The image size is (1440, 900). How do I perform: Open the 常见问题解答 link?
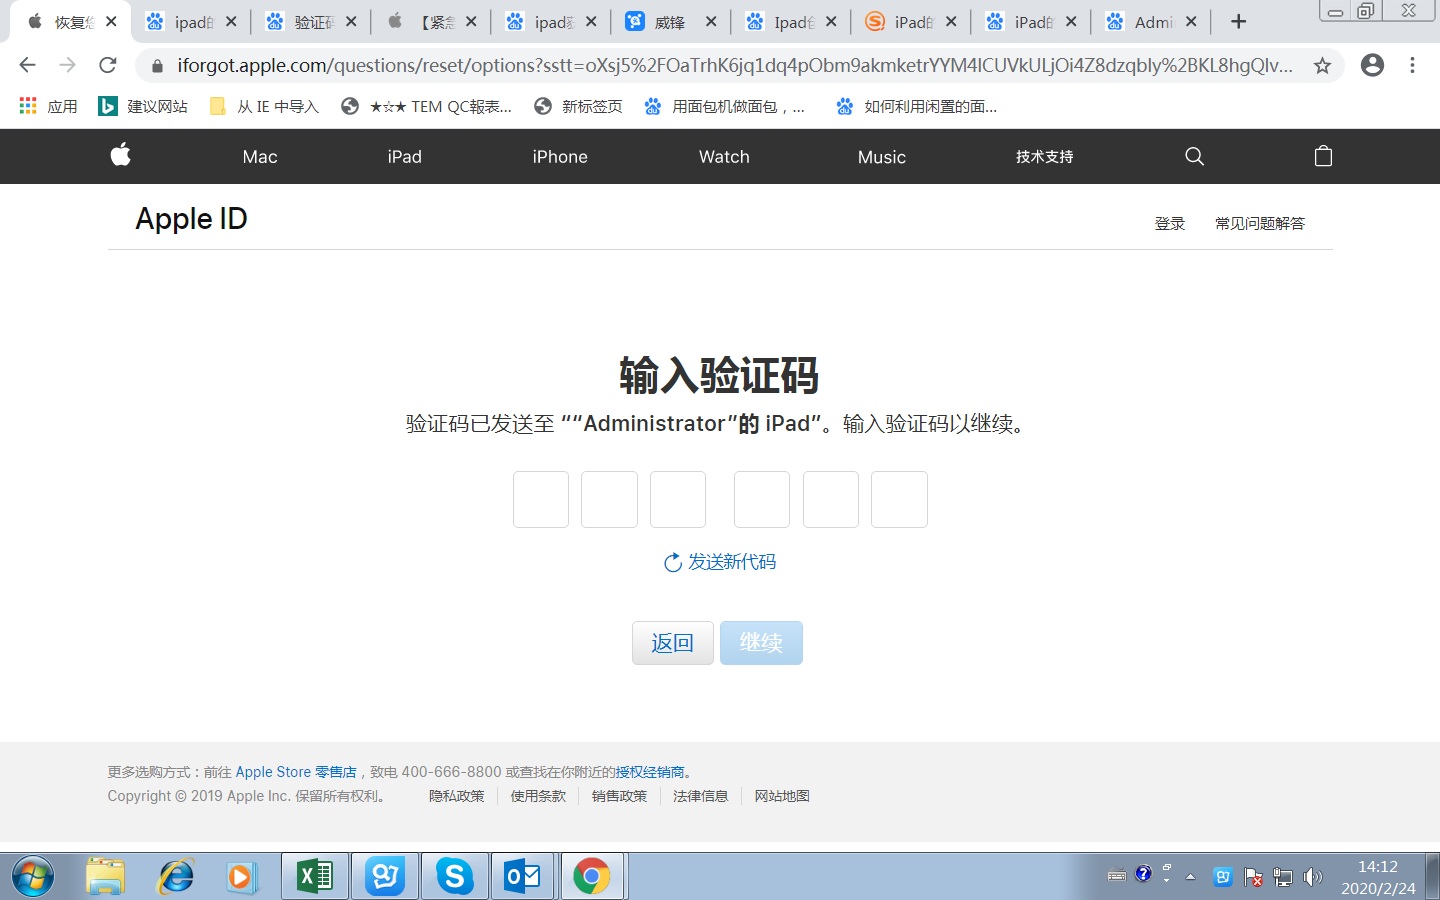point(1259,224)
